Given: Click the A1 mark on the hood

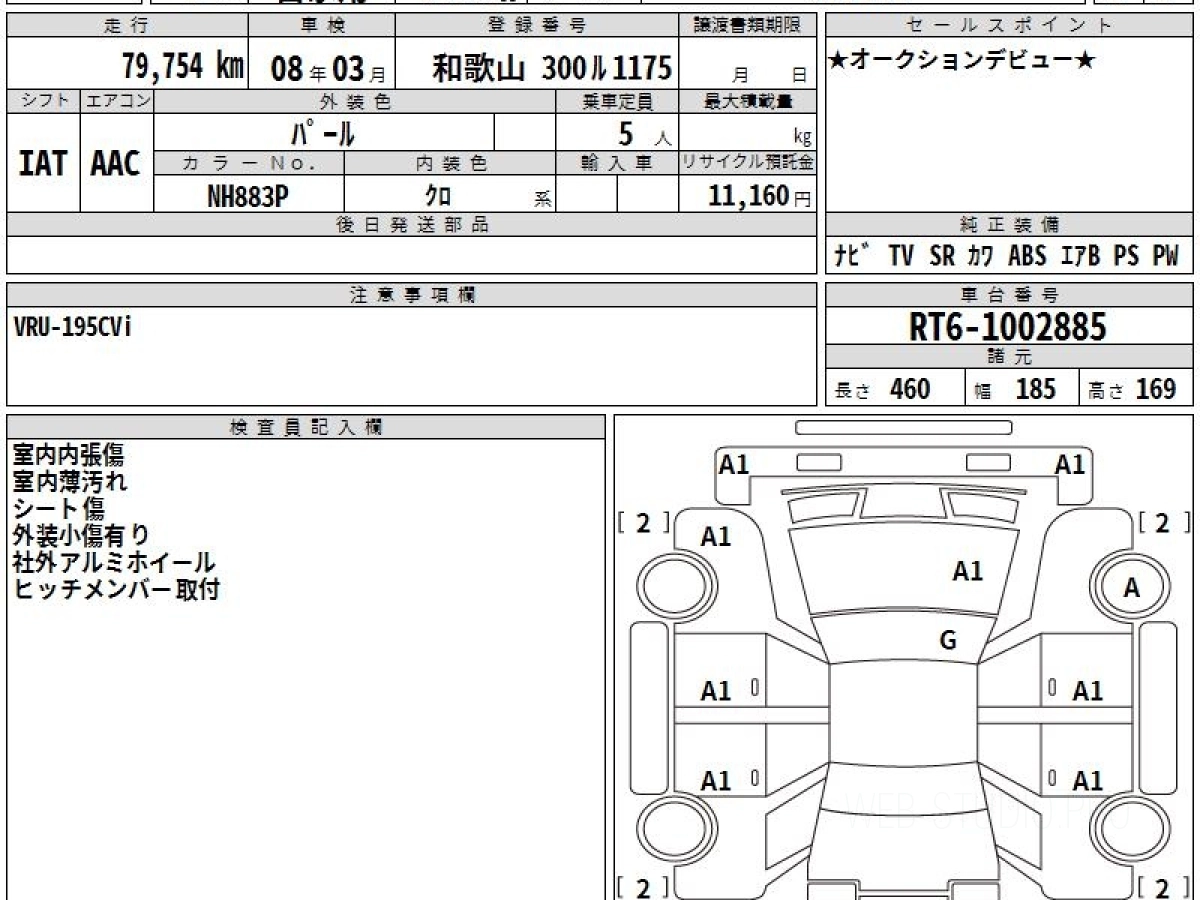Looking at the screenshot, I should click(967, 571).
